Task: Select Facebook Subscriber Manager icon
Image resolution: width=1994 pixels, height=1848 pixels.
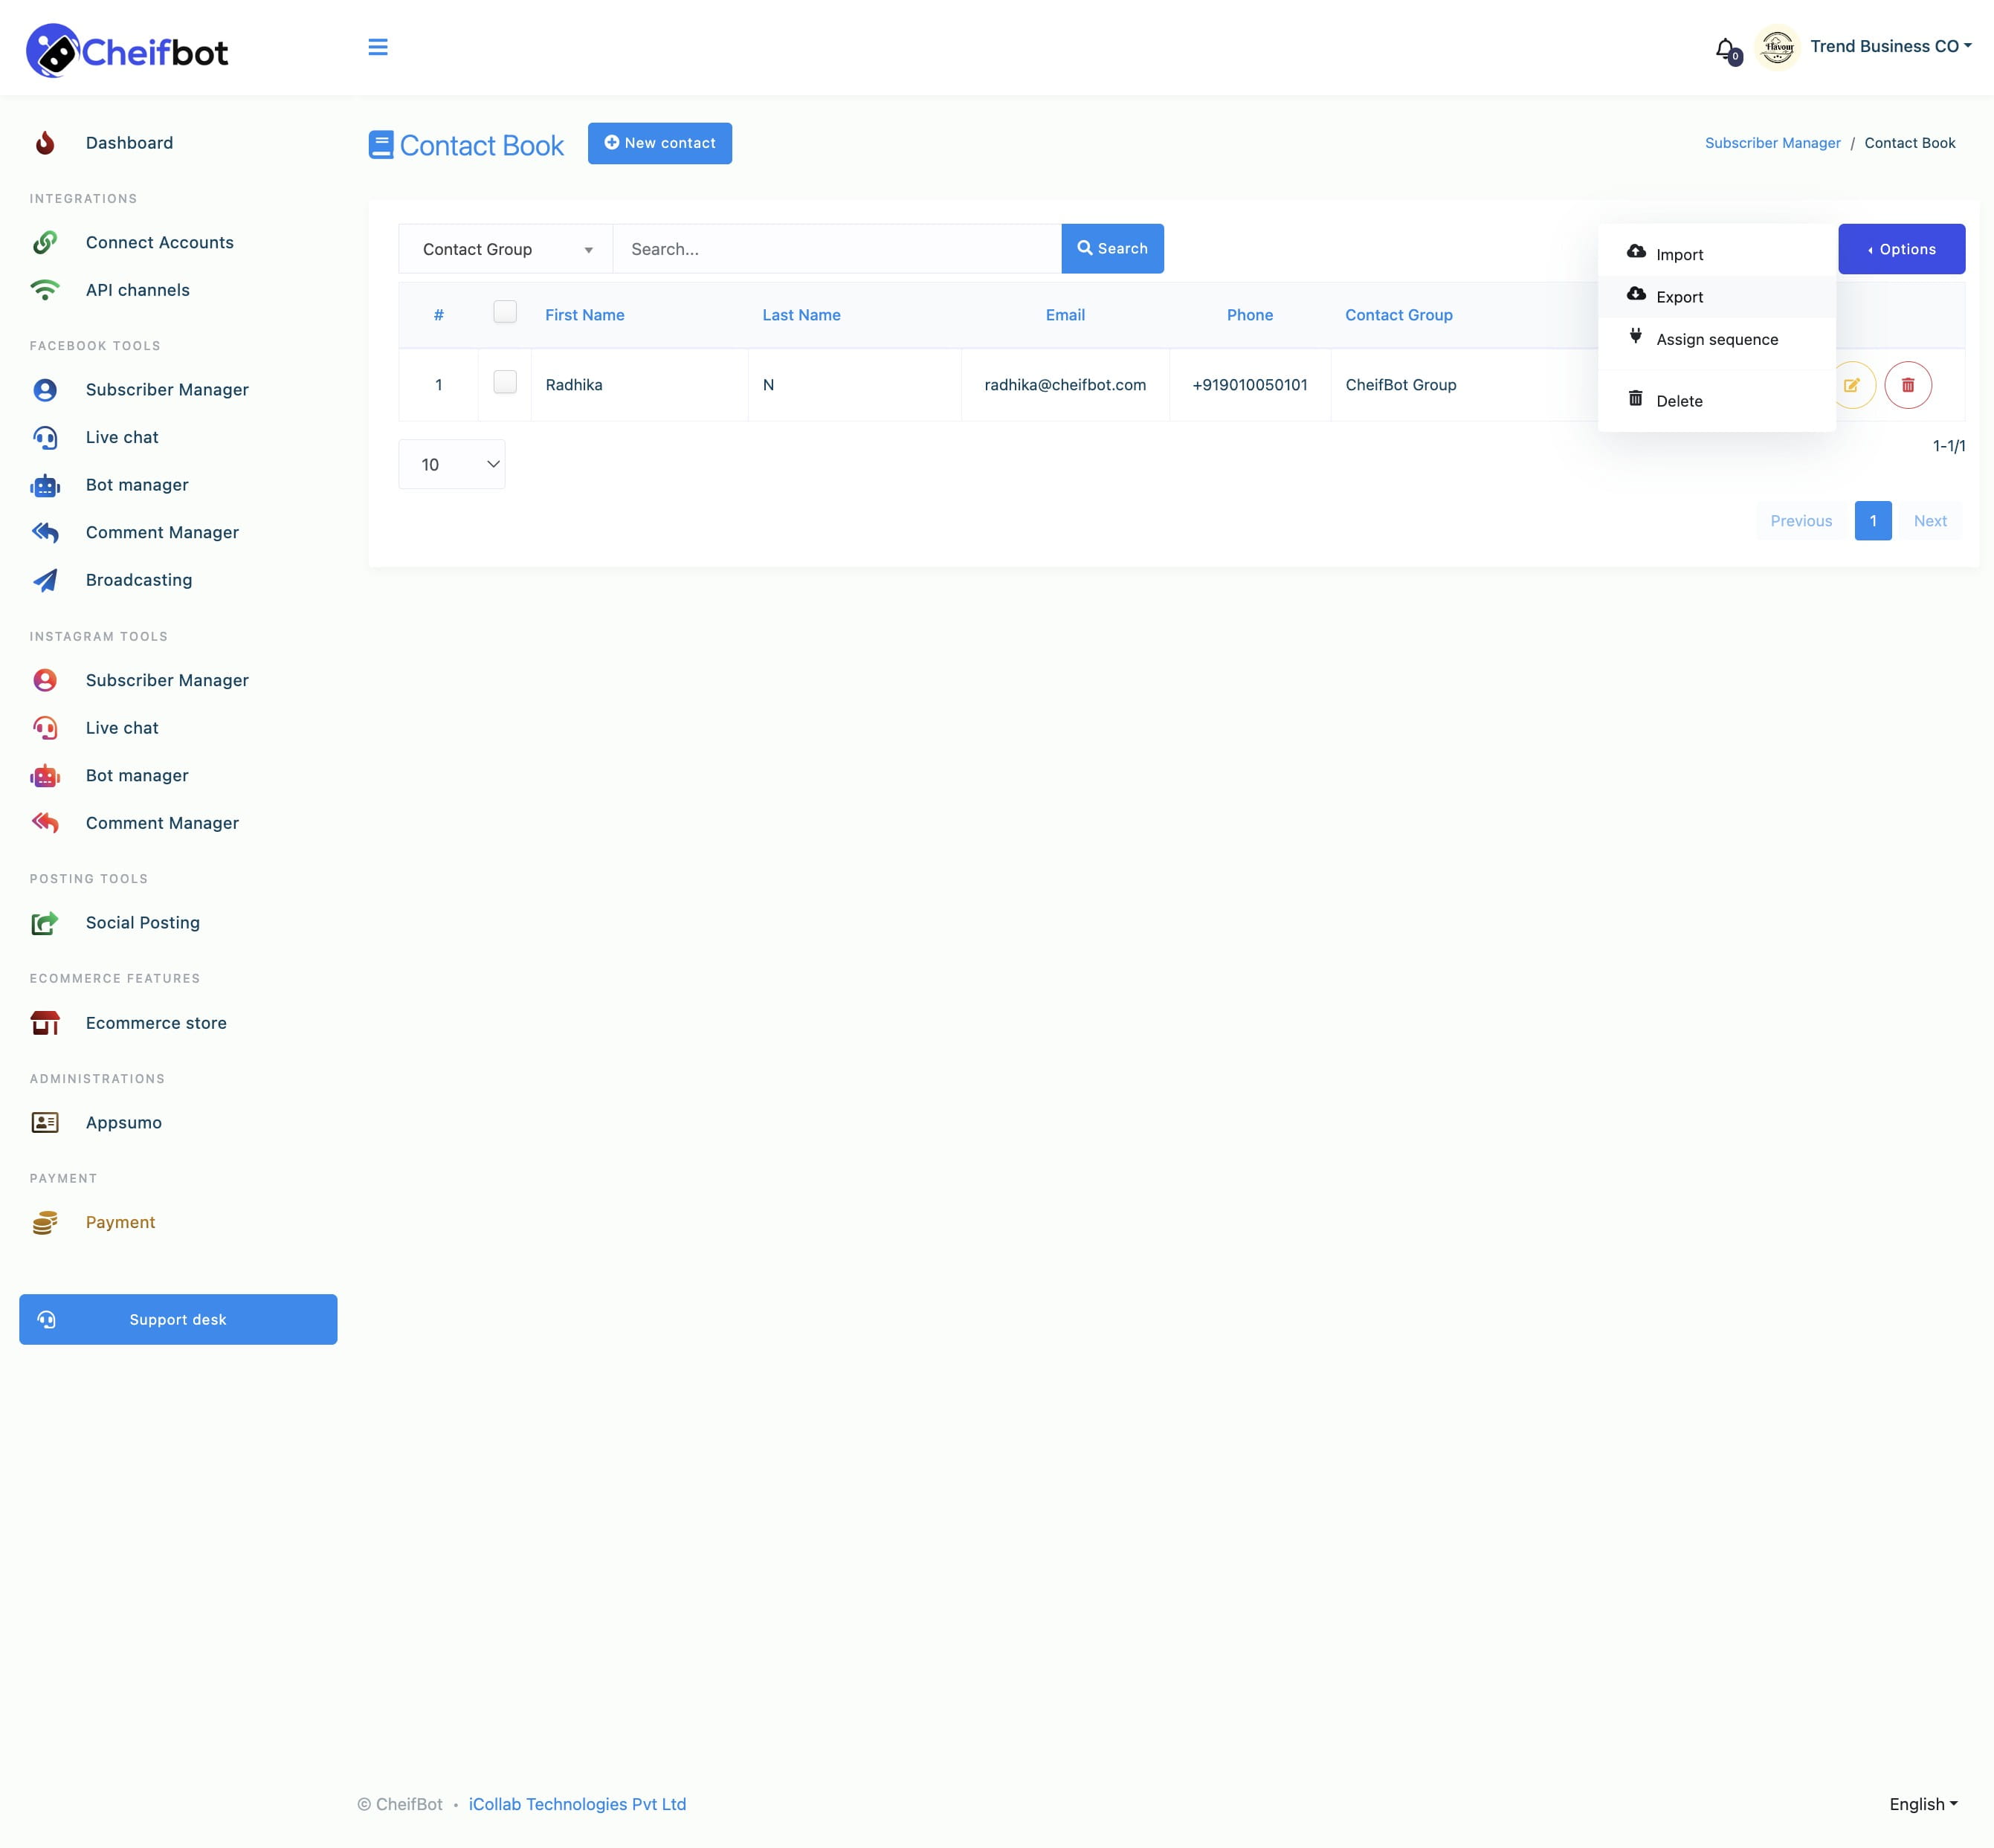Action: [45, 389]
